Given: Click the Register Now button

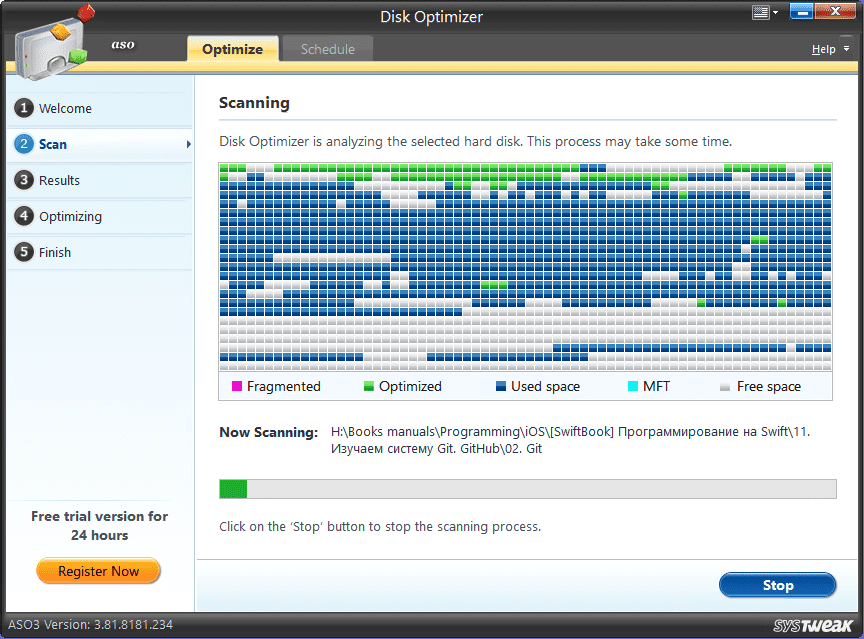Looking at the screenshot, I should [x=99, y=571].
